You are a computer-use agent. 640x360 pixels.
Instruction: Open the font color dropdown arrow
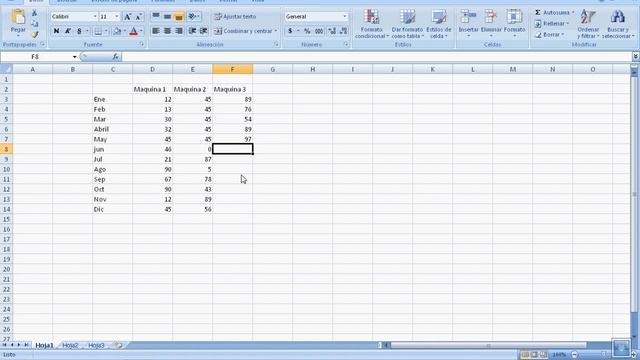(141, 31)
